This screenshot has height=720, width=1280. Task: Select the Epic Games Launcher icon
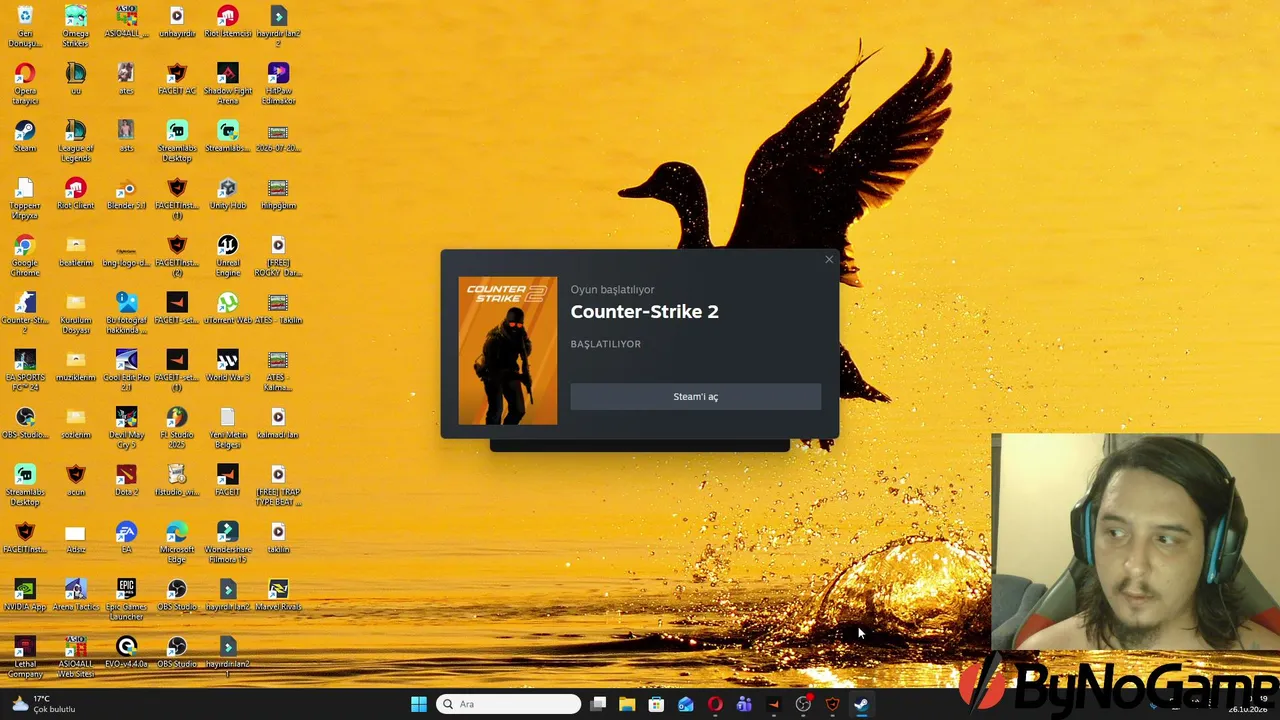126,600
